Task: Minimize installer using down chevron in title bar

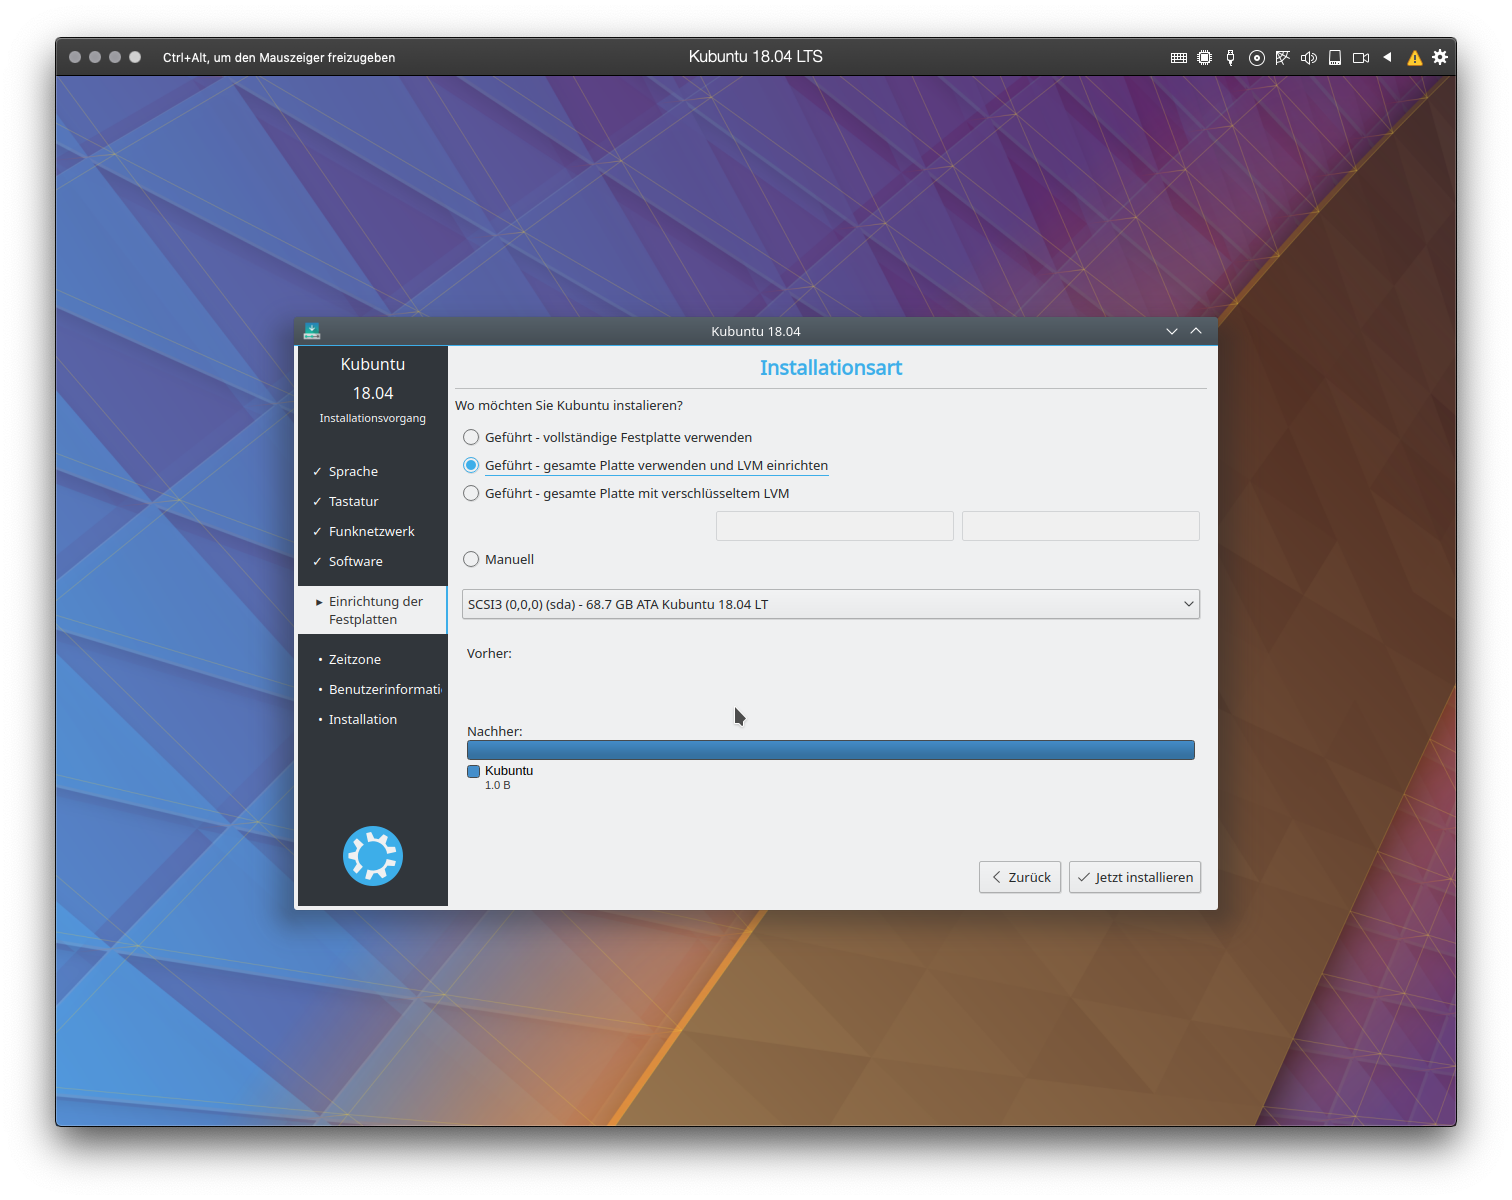Action: click(x=1172, y=331)
